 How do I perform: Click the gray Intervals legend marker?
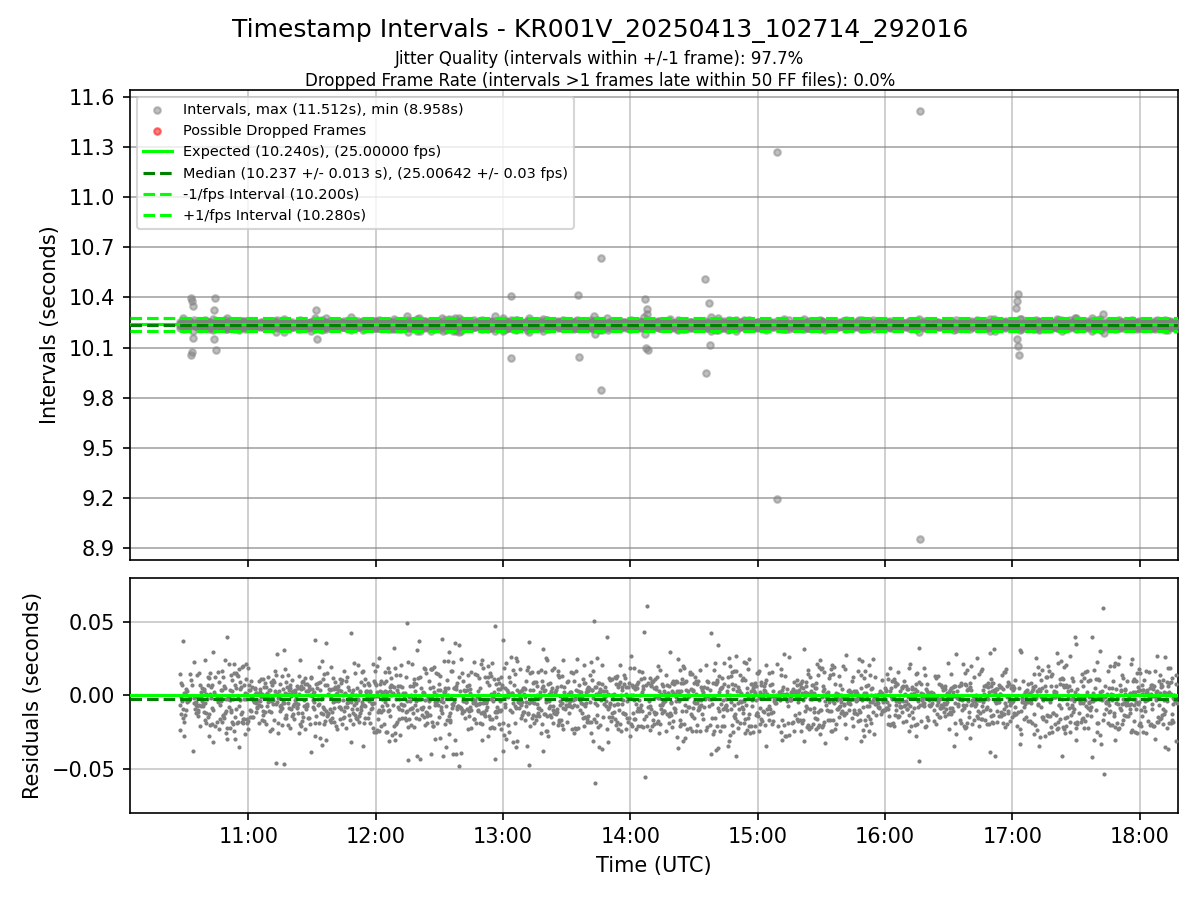coord(157,110)
